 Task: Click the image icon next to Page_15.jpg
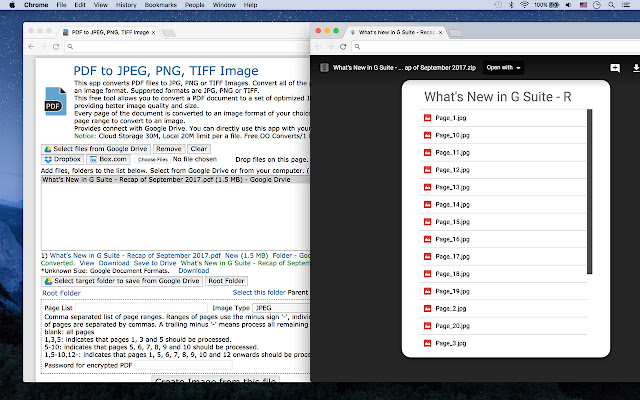[427, 222]
